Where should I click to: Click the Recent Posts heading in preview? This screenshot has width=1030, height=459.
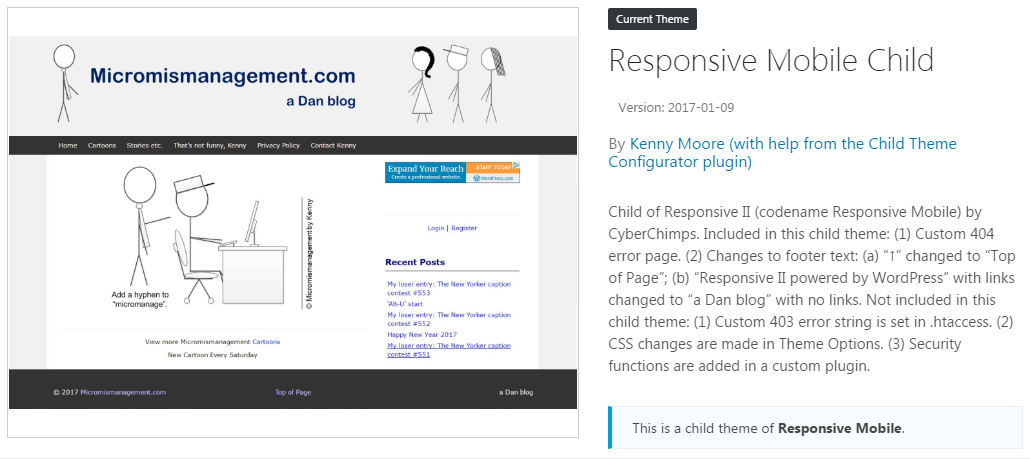414,262
